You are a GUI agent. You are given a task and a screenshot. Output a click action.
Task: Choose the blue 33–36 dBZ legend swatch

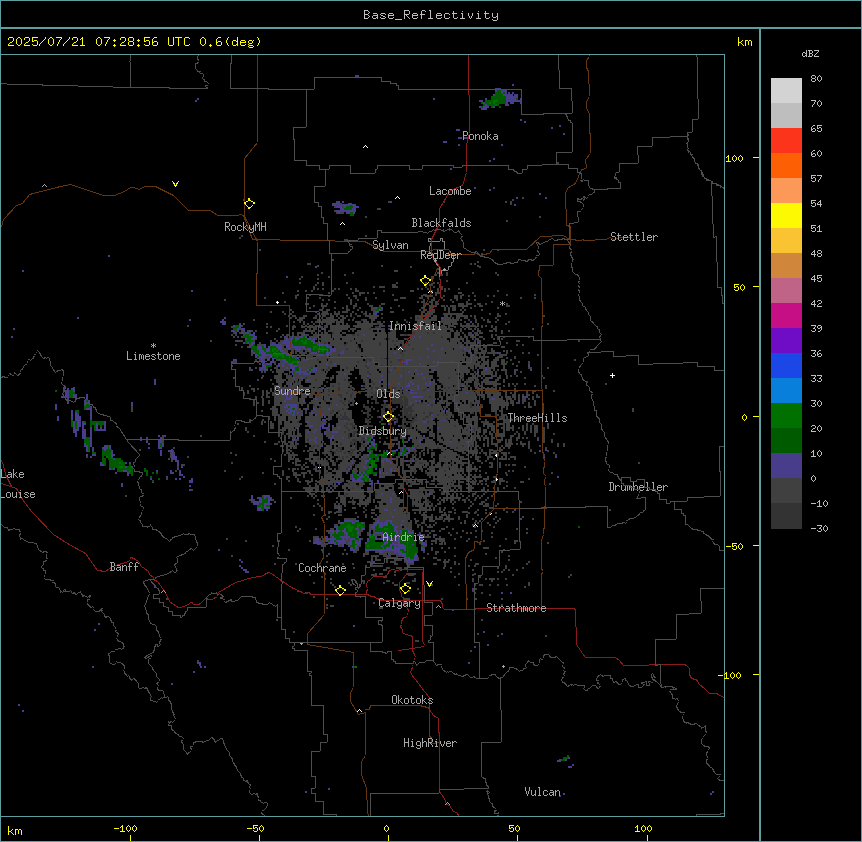click(x=786, y=365)
